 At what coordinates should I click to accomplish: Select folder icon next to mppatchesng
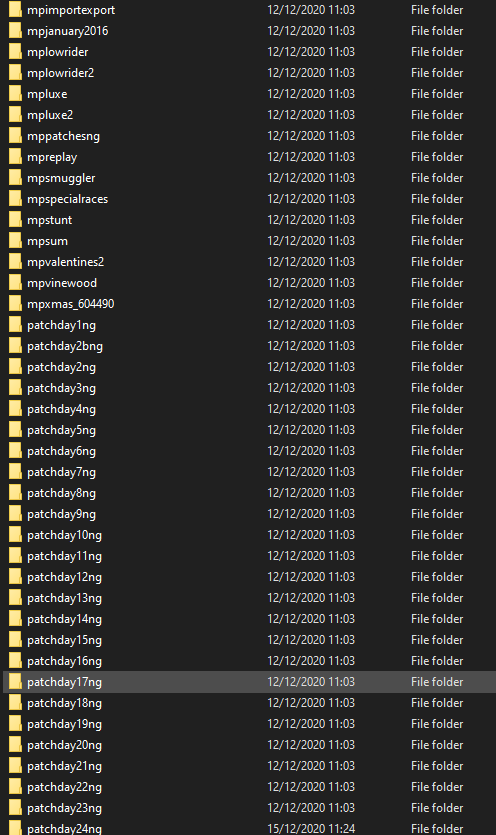(x=15, y=136)
